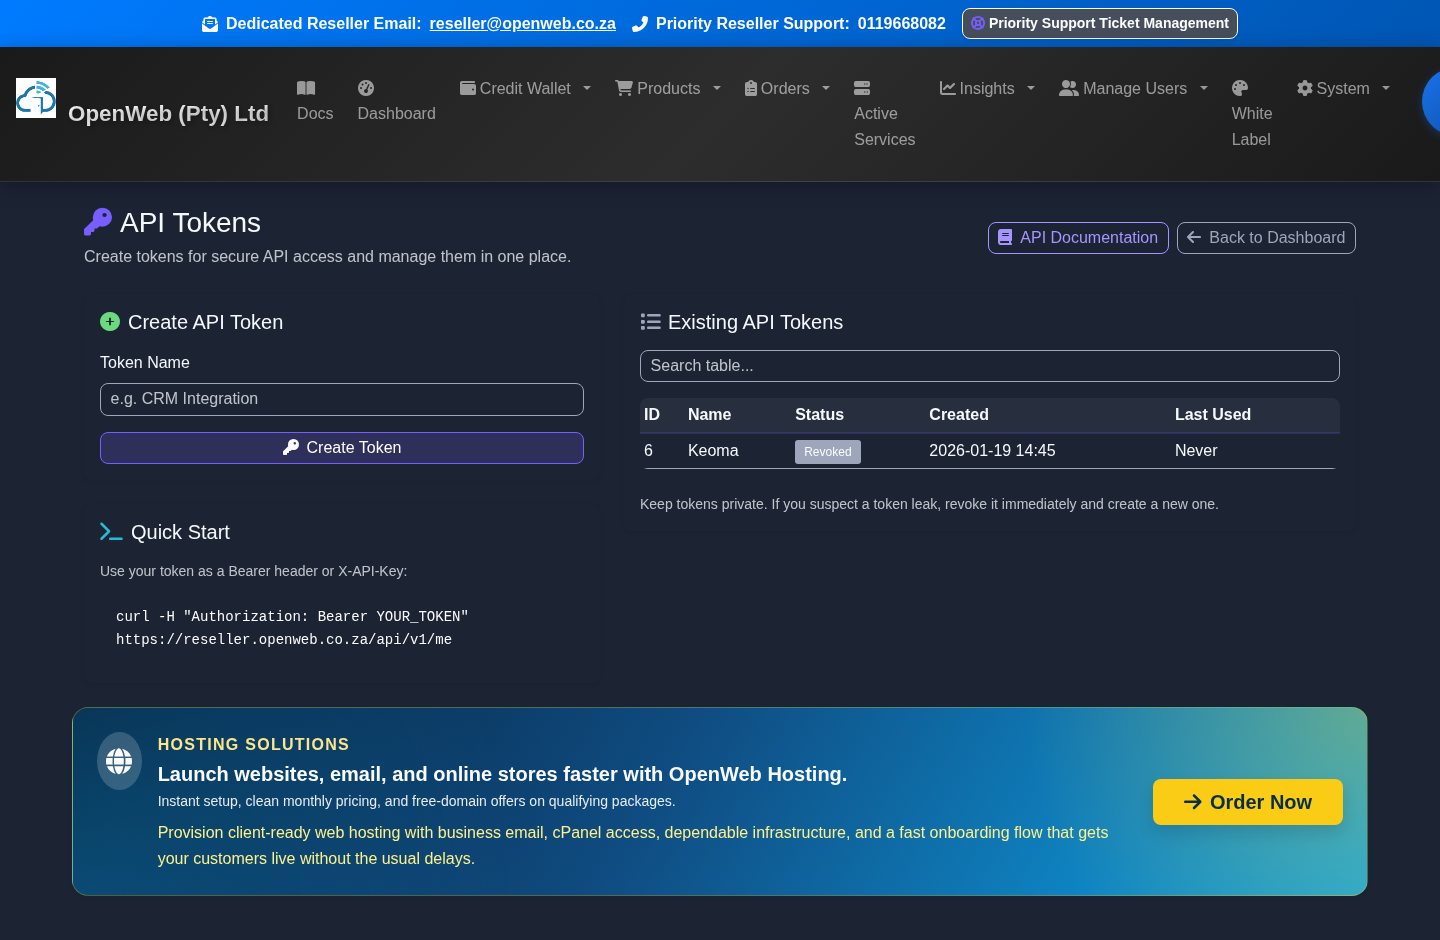Click the Create Token button
The image size is (1440, 940).
coord(342,448)
